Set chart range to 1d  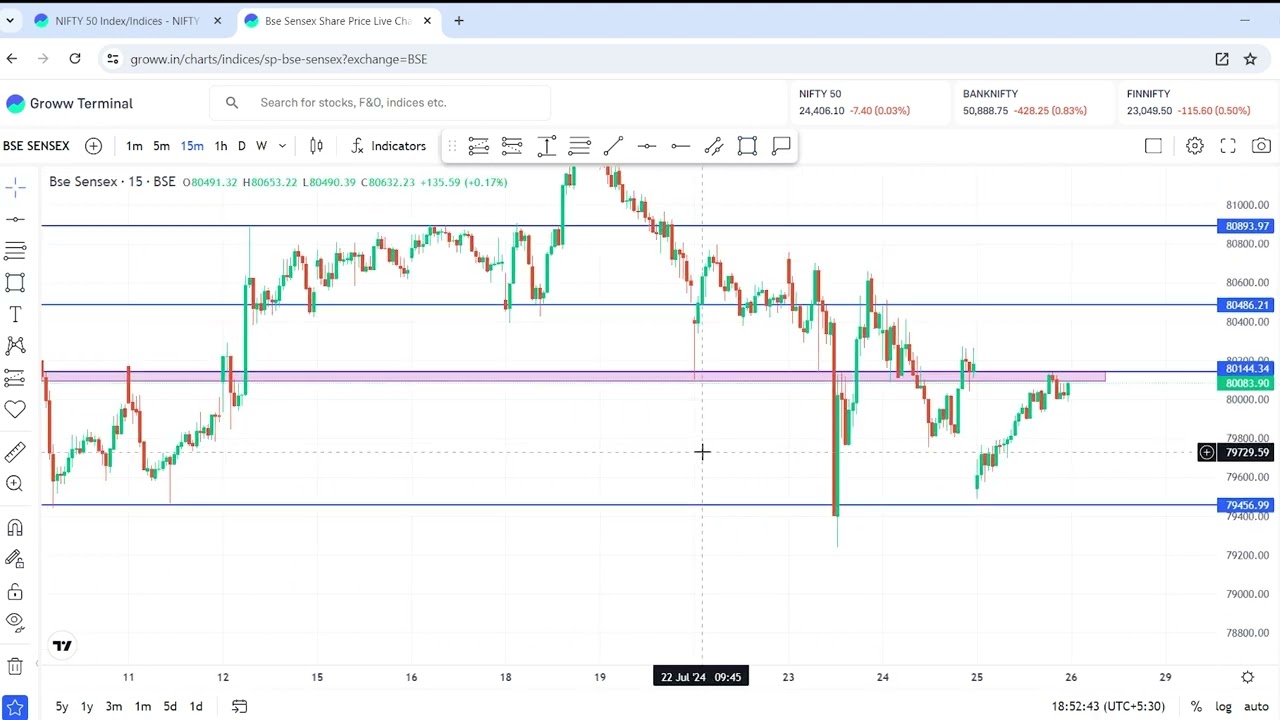pyautogui.click(x=196, y=706)
